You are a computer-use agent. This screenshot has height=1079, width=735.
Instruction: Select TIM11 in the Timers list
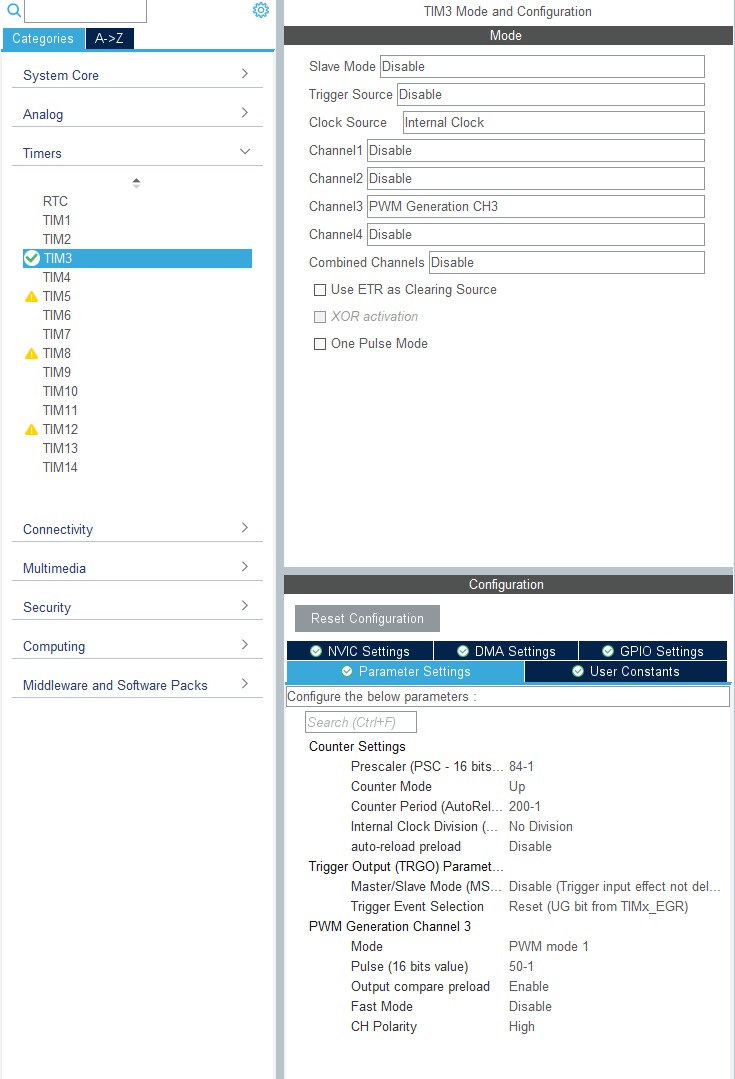pyautogui.click(x=60, y=410)
